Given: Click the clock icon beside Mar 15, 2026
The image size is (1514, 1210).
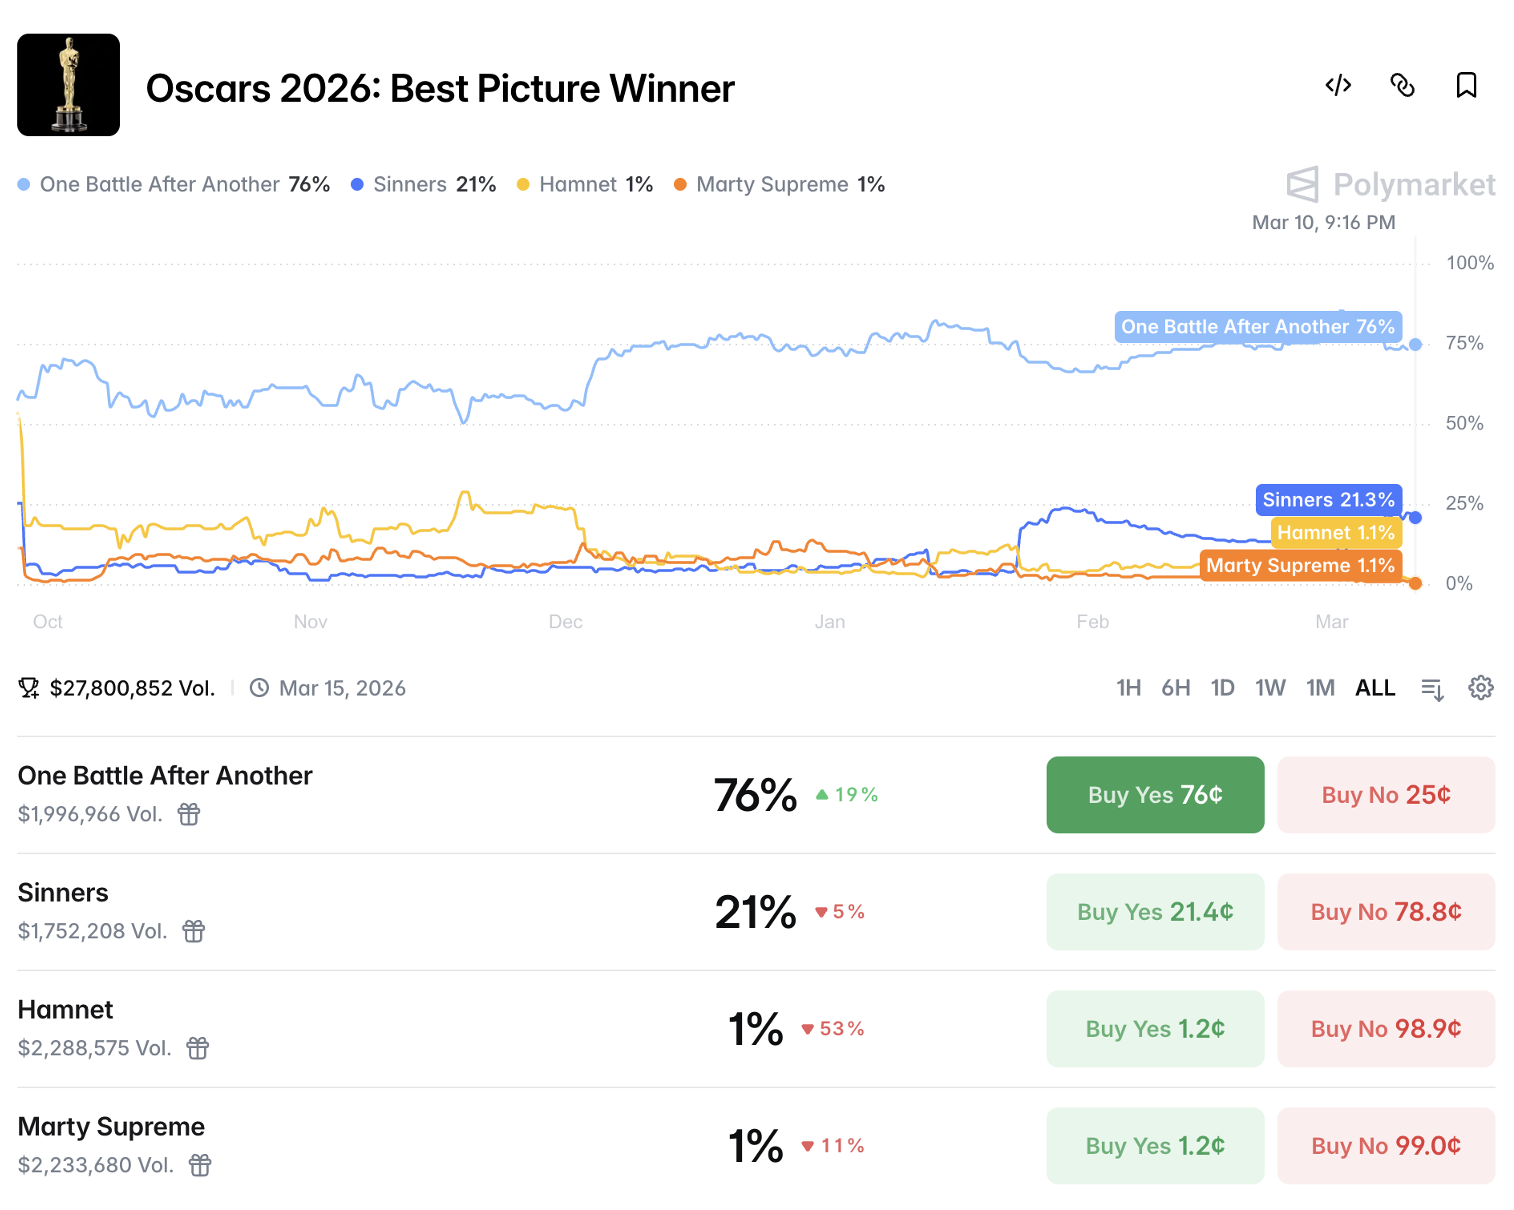Looking at the screenshot, I should tap(259, 688).
